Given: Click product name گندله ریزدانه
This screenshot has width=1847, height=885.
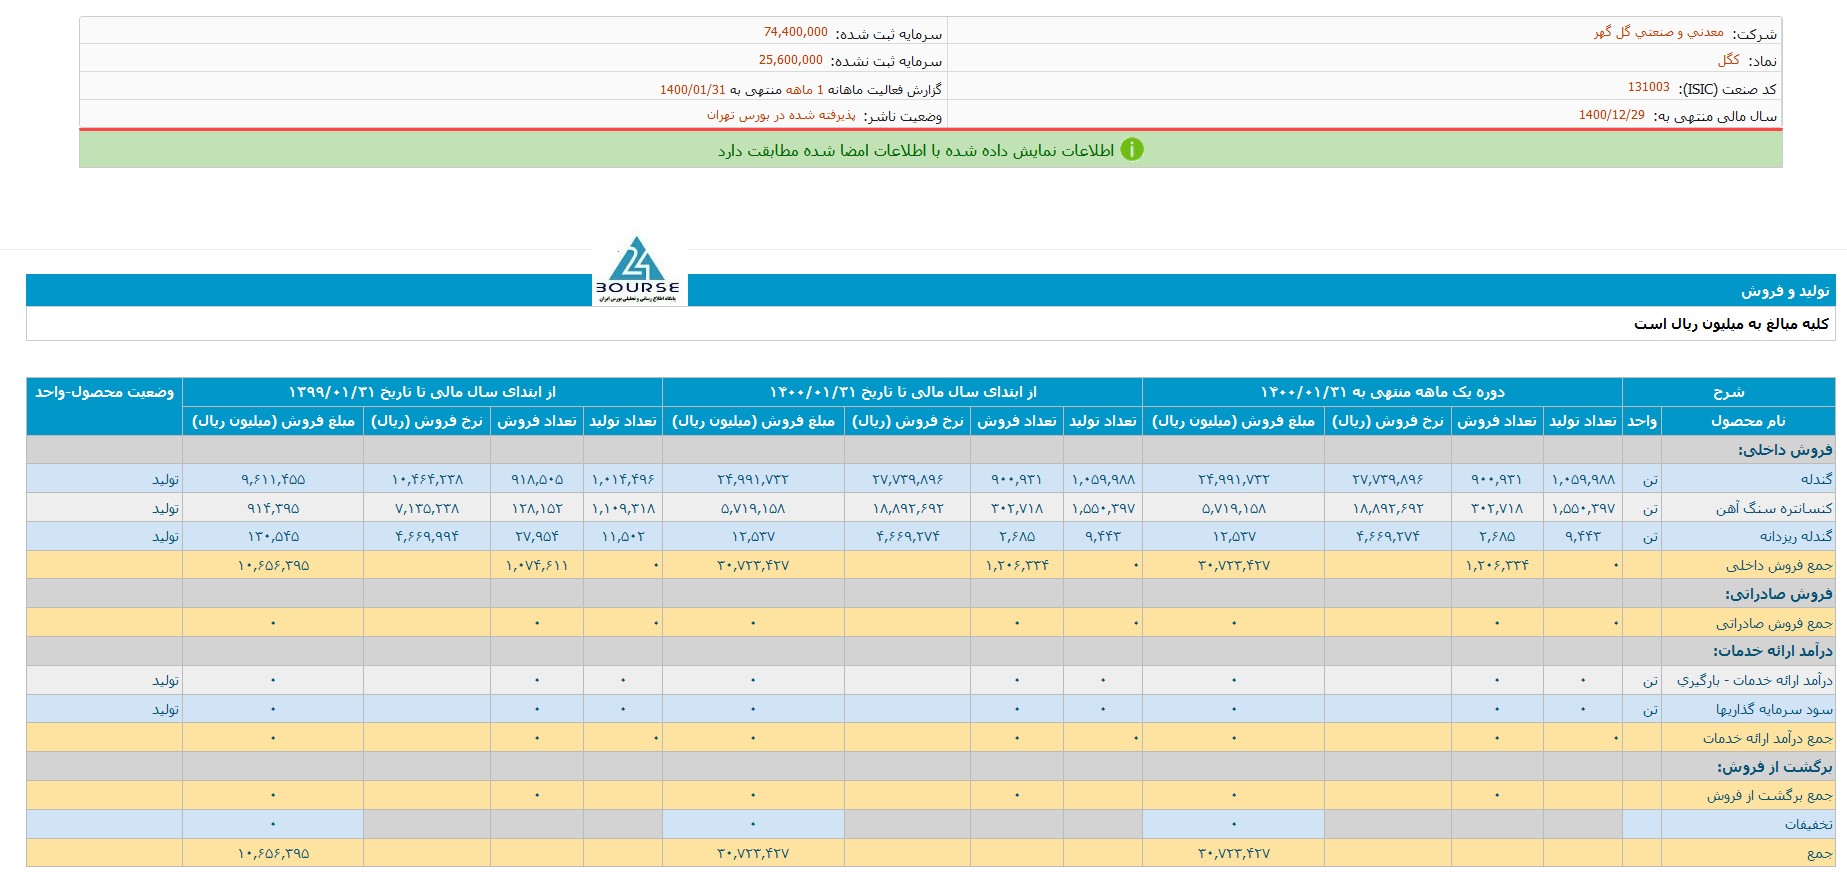Looking at the screenshot, I should point(1796,537).
